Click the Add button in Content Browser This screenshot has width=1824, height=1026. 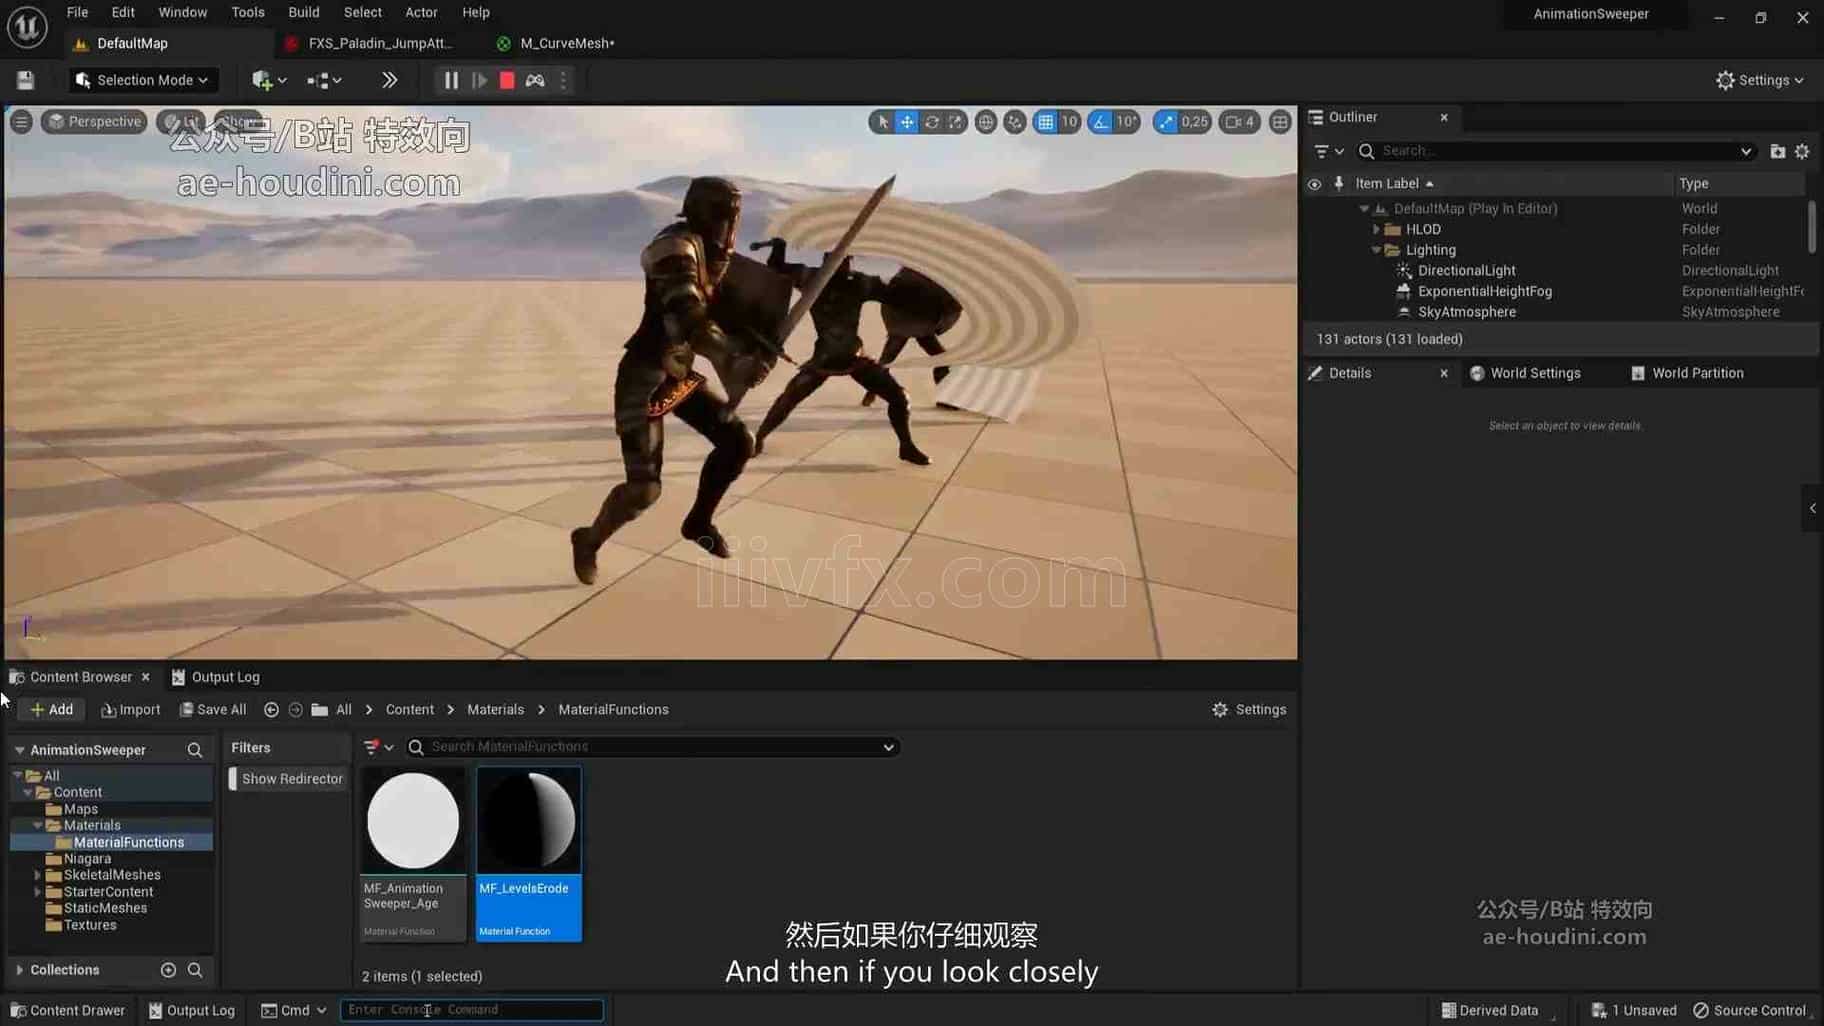(51, 709)
